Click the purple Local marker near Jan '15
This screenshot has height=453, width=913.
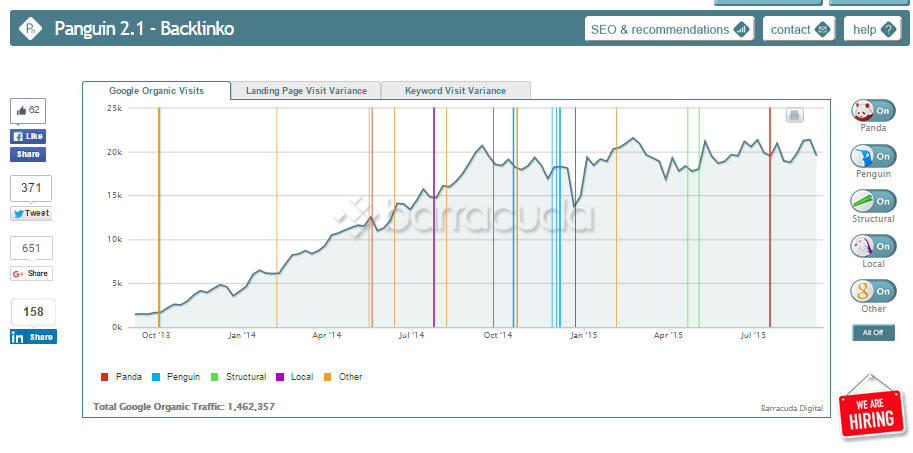click(575, 217)
